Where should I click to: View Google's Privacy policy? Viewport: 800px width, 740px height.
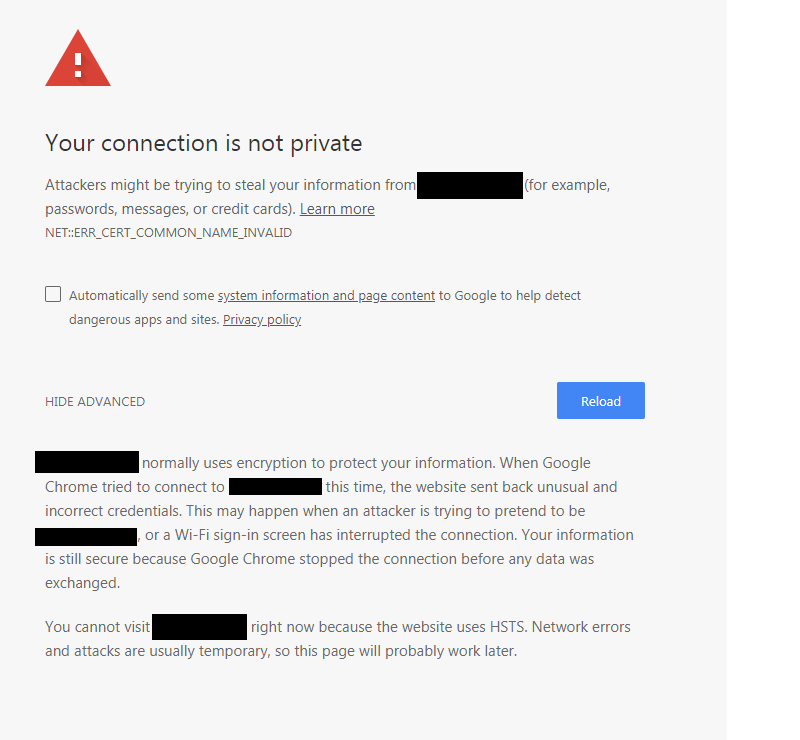pos(261,319)
